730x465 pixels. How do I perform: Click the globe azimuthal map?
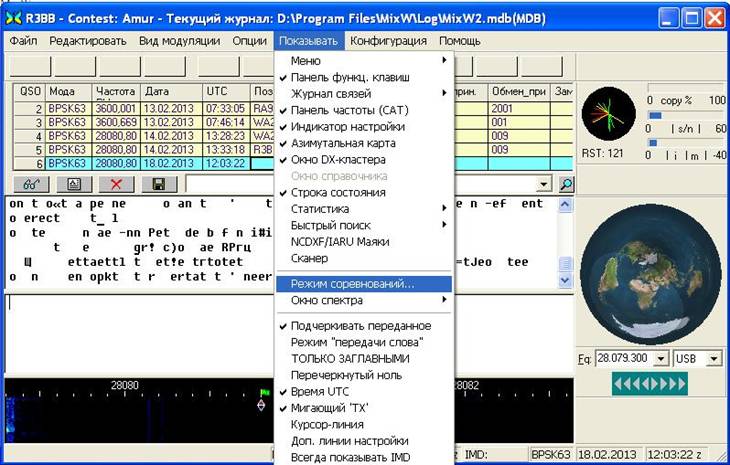point(650,270)
